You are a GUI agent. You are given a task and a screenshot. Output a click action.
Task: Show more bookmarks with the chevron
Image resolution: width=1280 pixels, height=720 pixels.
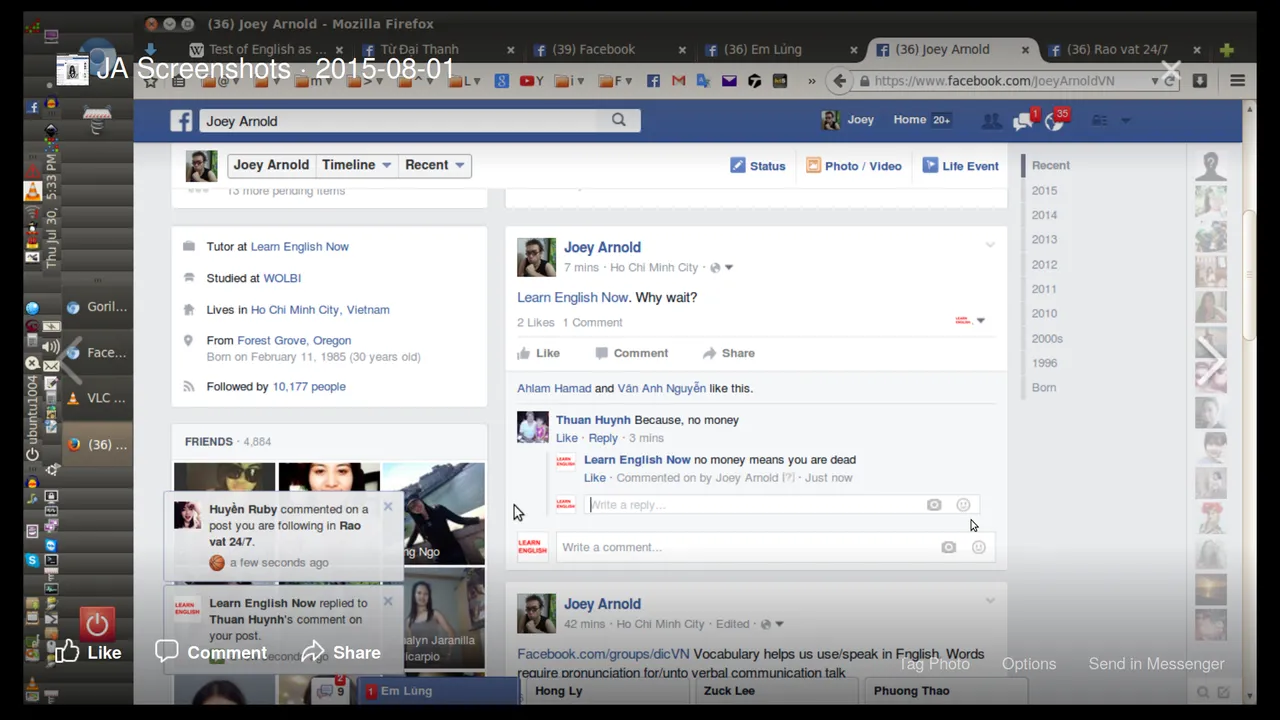click(811, 81)
